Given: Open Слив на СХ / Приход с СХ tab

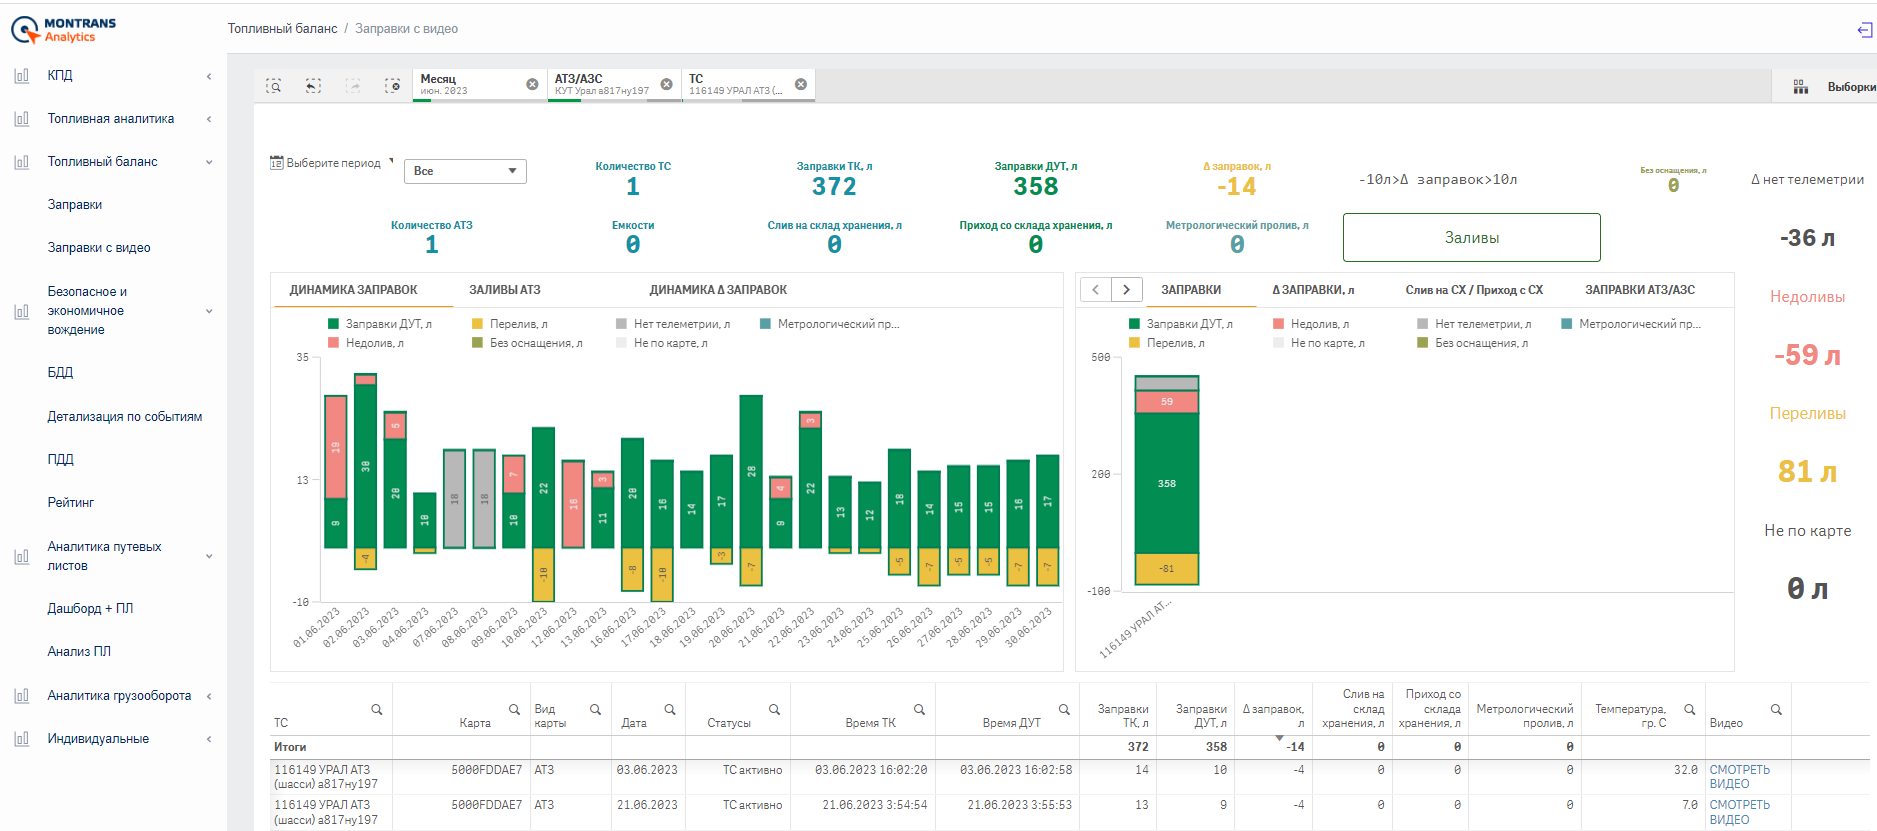Looking at the screenshot, I should click(x=1474, y=290).
